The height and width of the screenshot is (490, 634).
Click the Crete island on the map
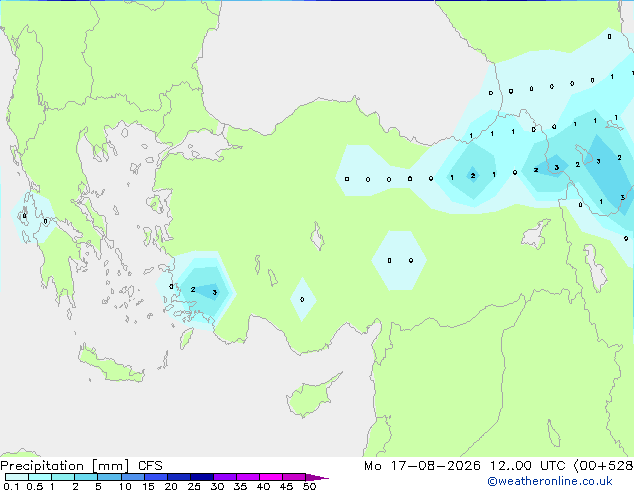pos(110,366)
